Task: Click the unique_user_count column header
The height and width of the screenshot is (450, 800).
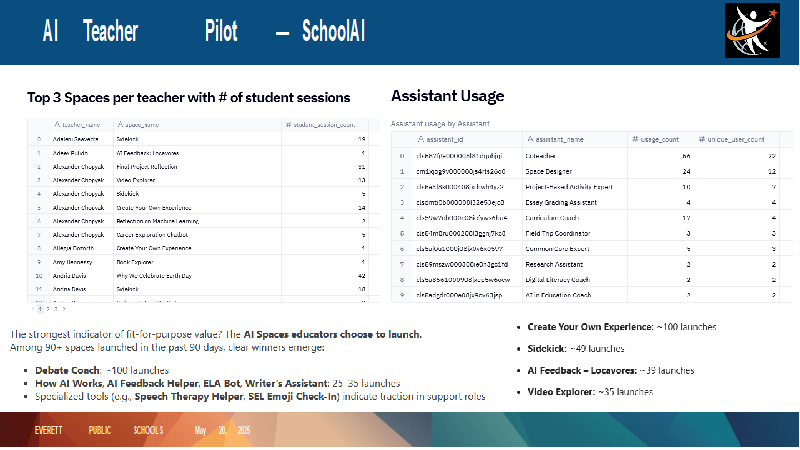Action: click(731, 139)
